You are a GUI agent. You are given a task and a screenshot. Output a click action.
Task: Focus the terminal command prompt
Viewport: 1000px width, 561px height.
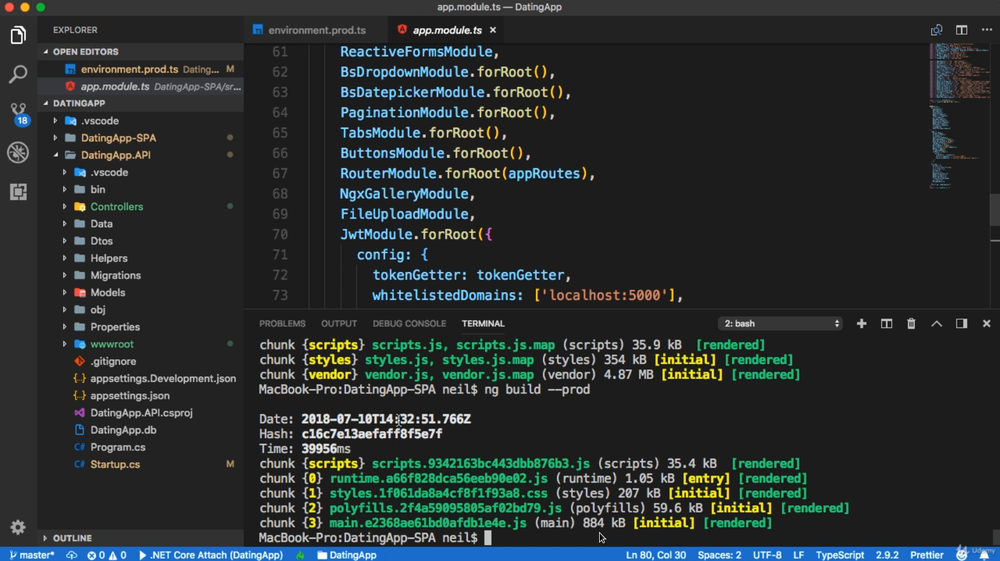click(x=488, y=538)
